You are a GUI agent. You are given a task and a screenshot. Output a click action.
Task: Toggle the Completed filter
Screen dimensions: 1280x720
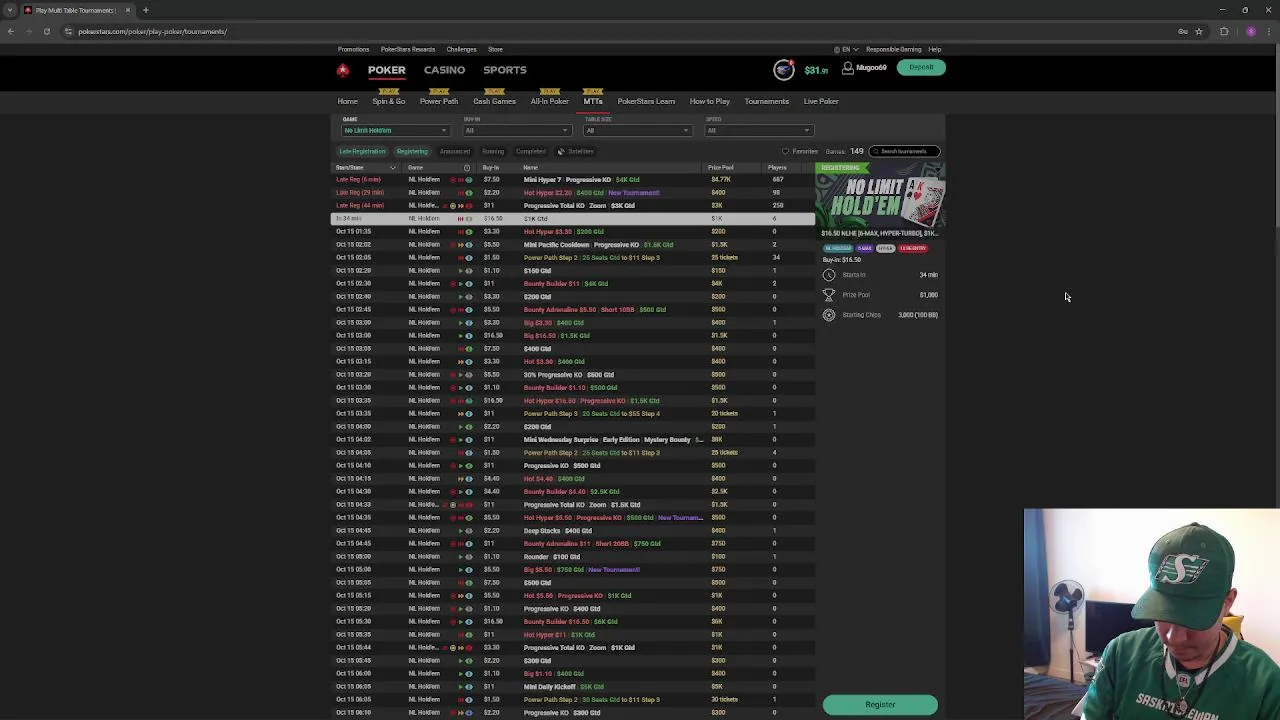point(530,151)
